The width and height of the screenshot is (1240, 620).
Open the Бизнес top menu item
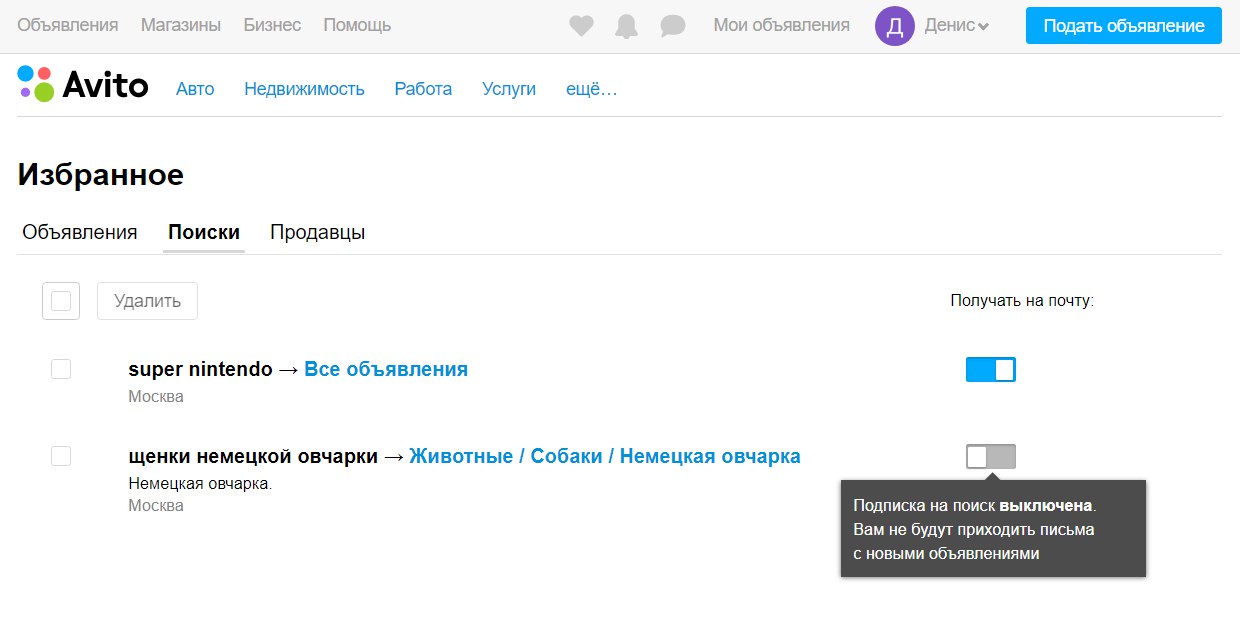pos(272,25)
